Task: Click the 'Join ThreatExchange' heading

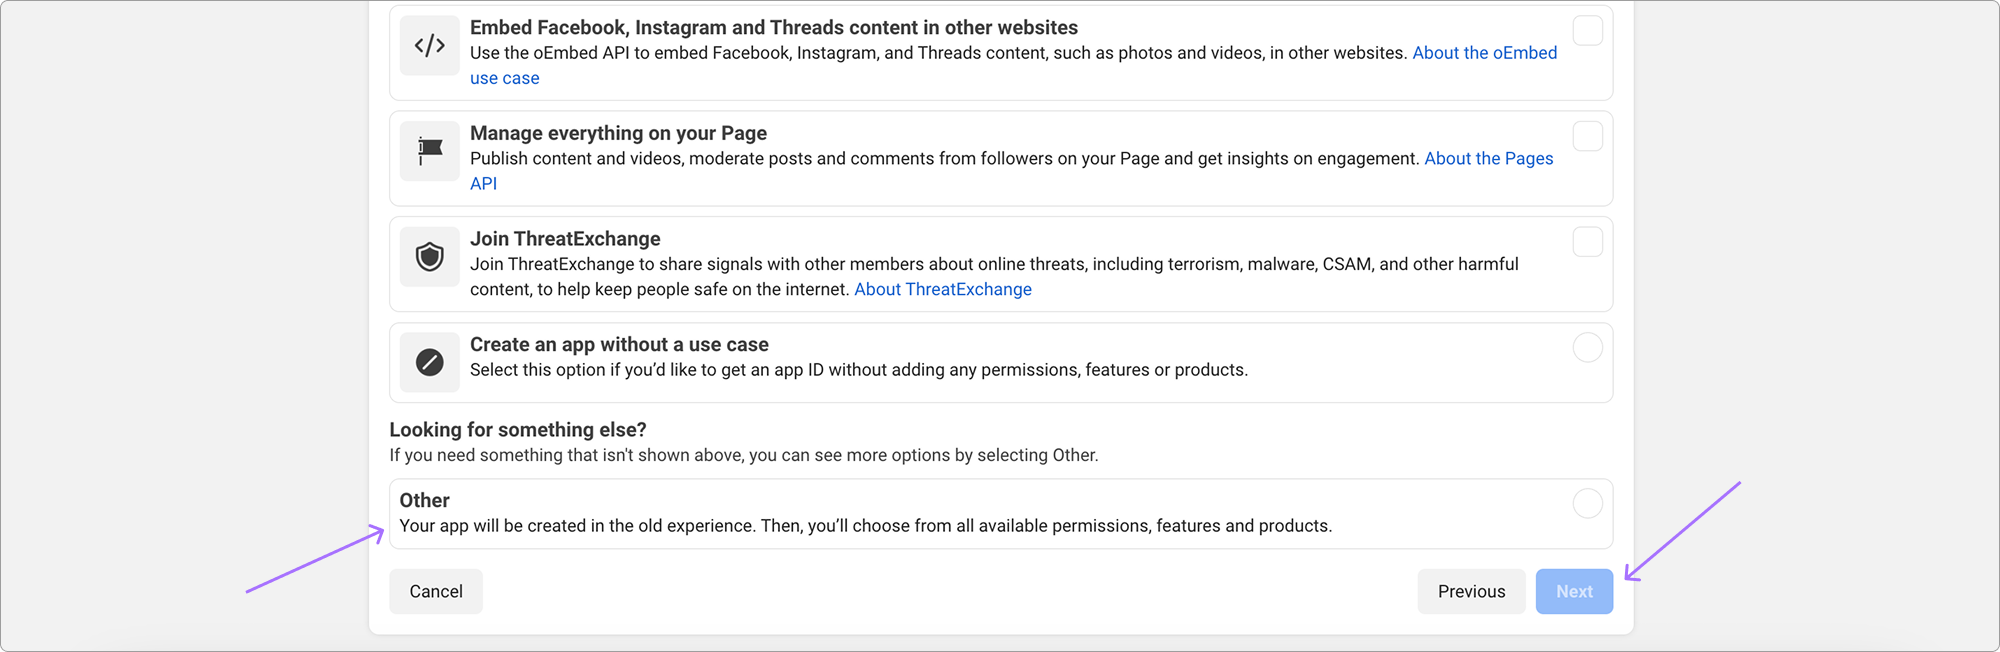Action: [565, 239]
